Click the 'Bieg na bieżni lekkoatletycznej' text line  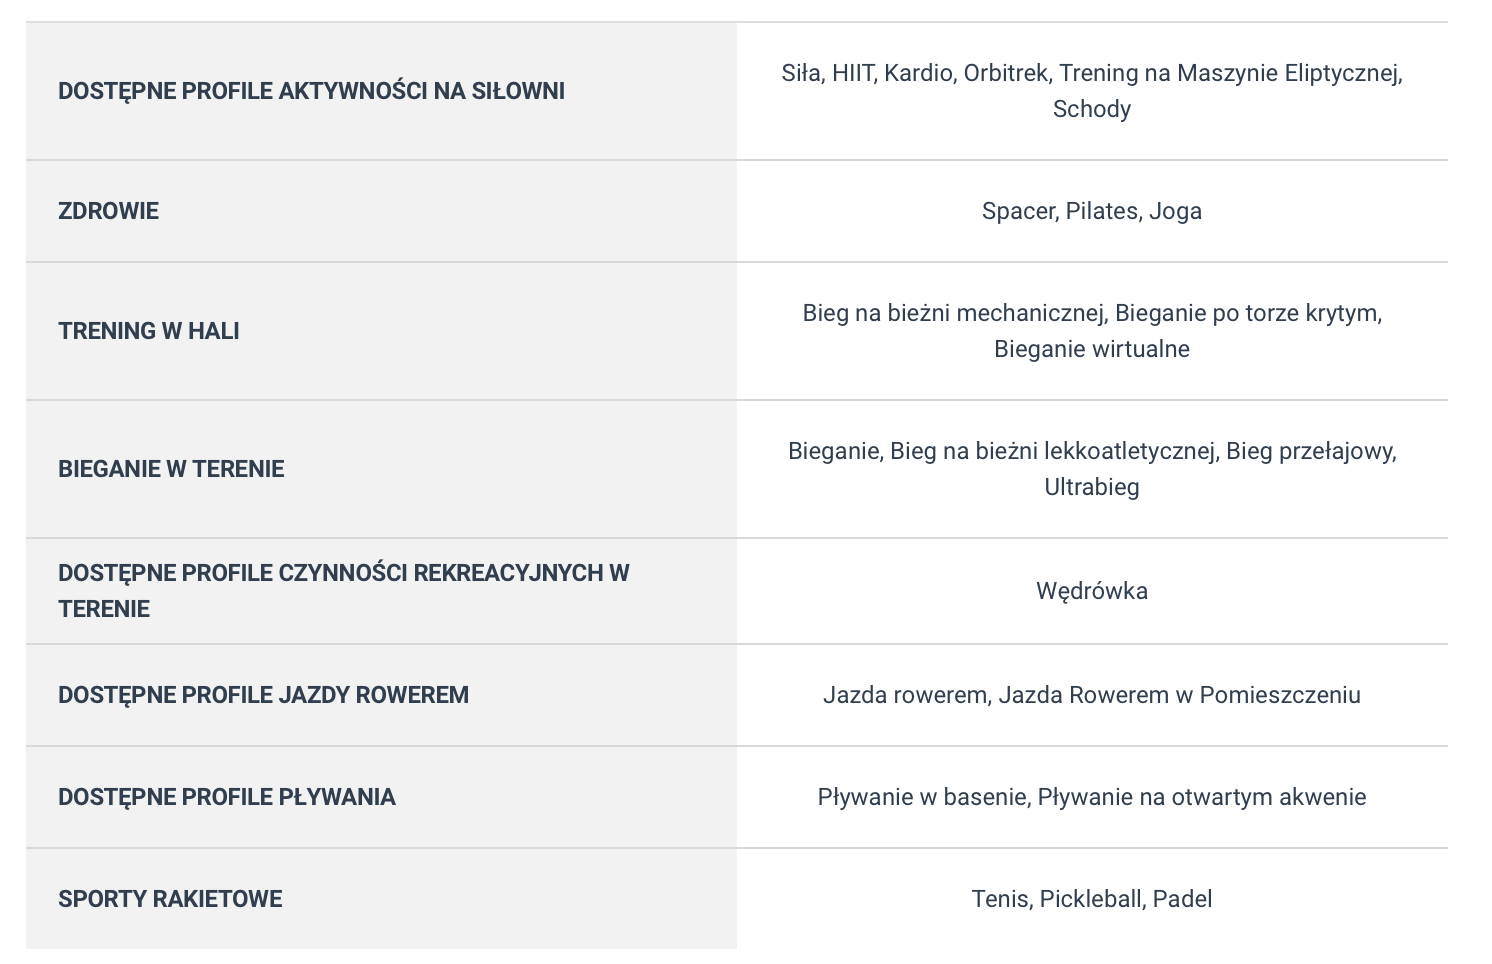[1054, 451]
